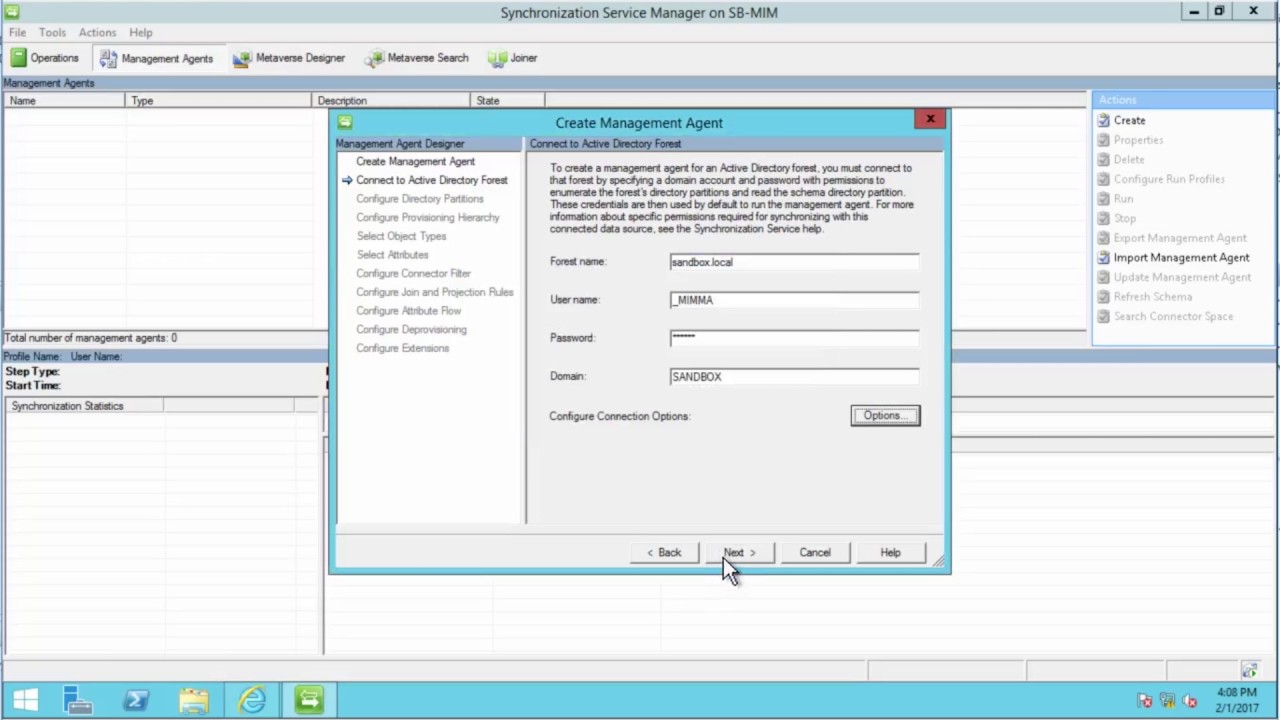Sort by the Name column header

(64, 100)
